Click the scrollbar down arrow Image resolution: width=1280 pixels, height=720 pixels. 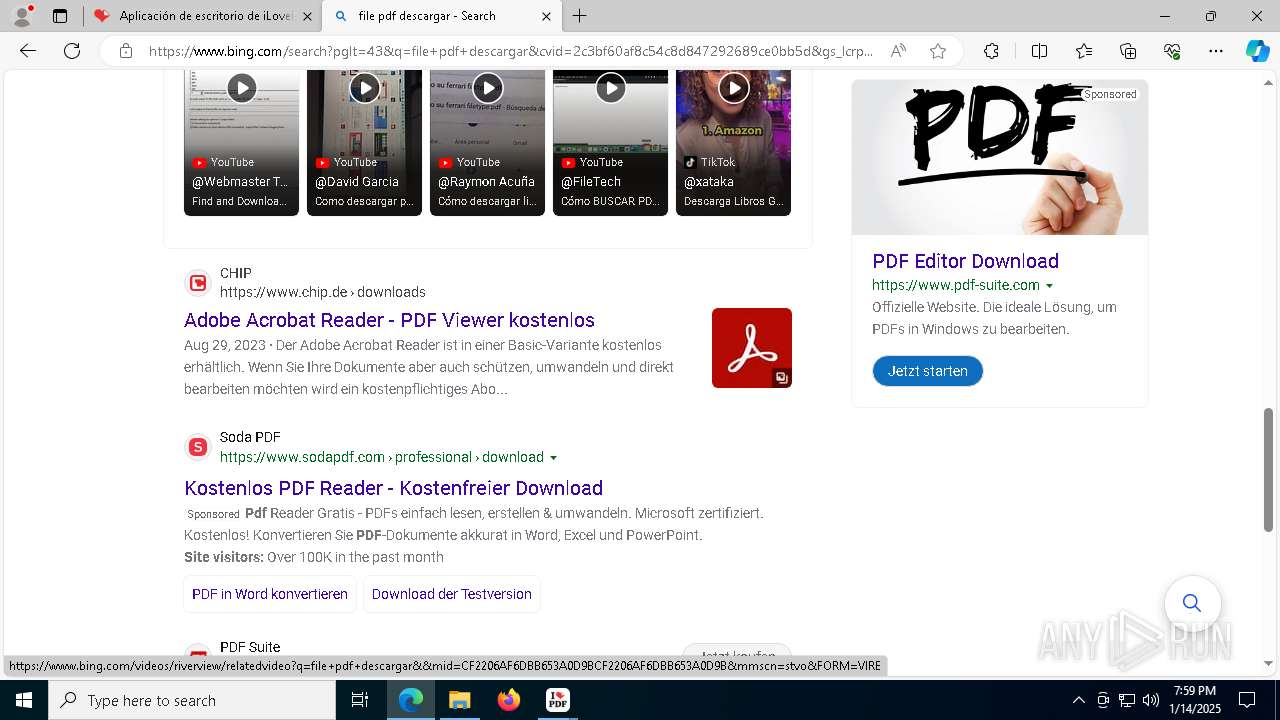[x=1269, y=663]
